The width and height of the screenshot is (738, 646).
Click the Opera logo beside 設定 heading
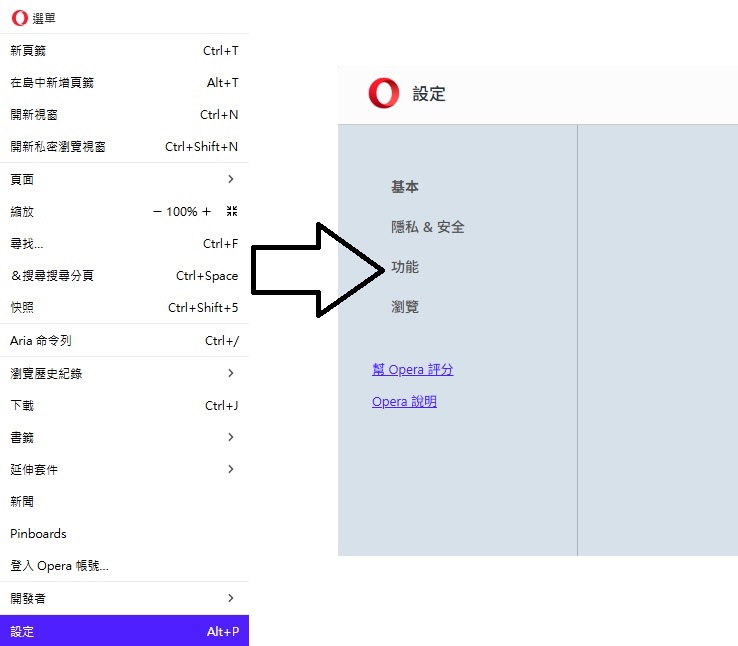384,93
